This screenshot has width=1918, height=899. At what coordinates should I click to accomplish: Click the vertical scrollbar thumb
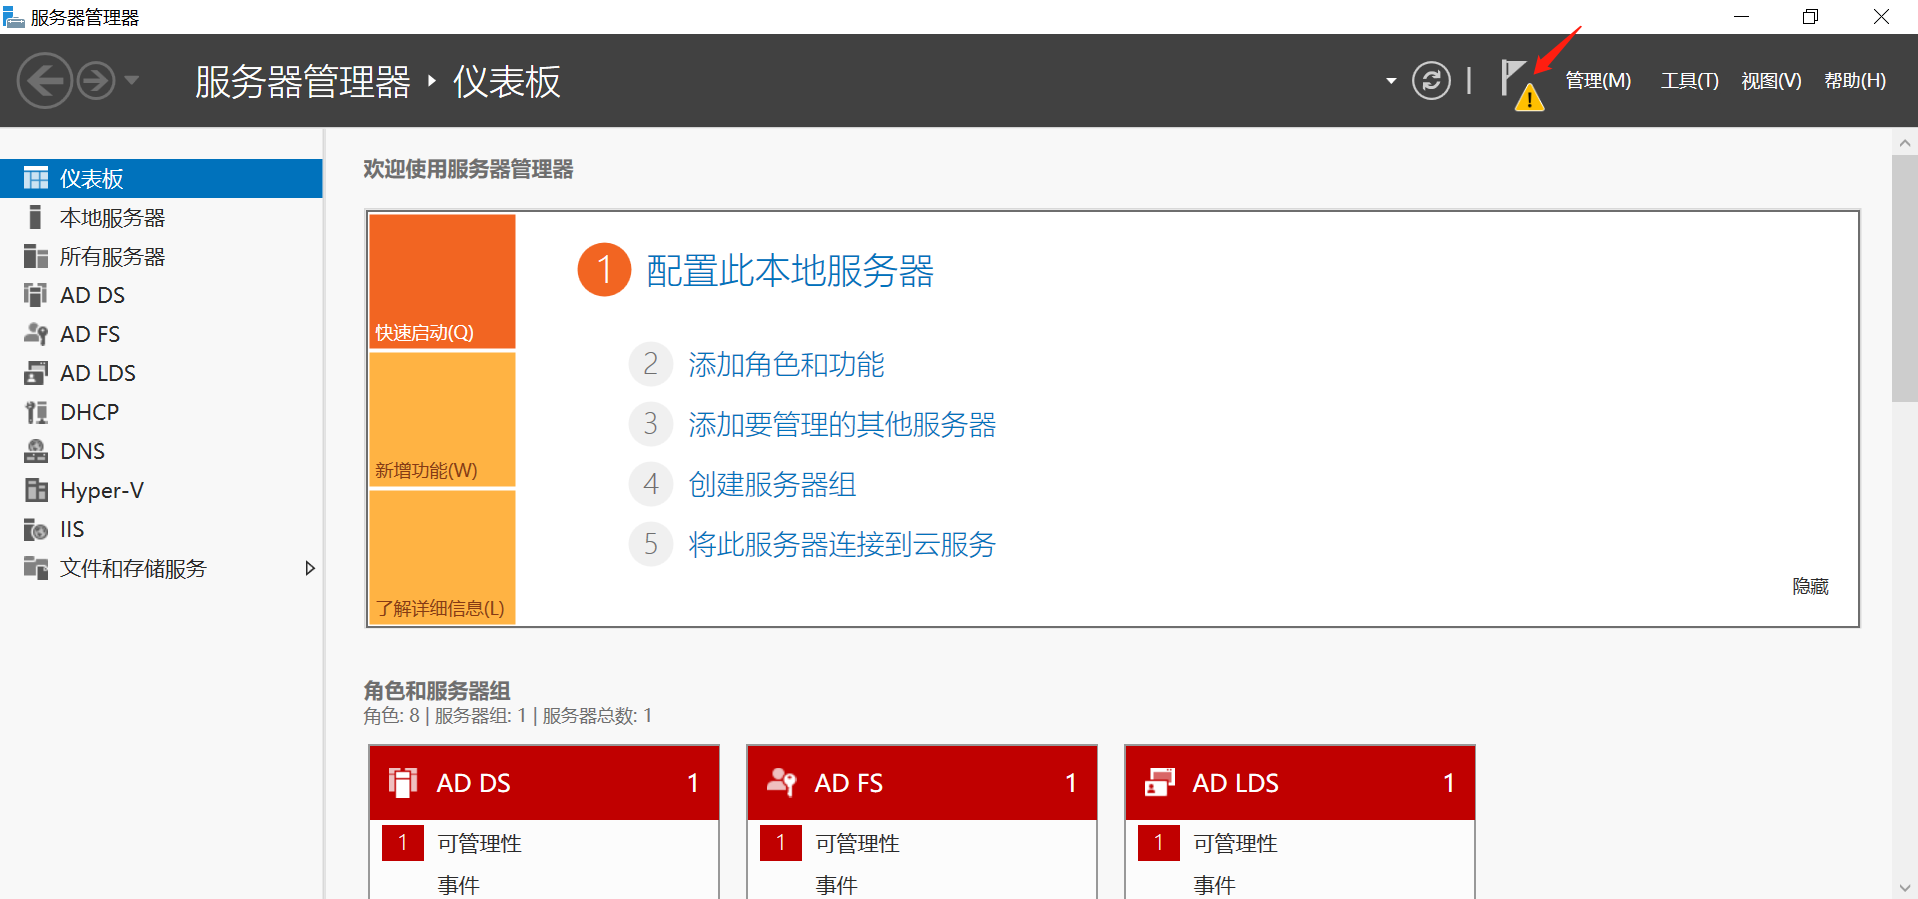pyautogui.click(x=1904, y=278)
